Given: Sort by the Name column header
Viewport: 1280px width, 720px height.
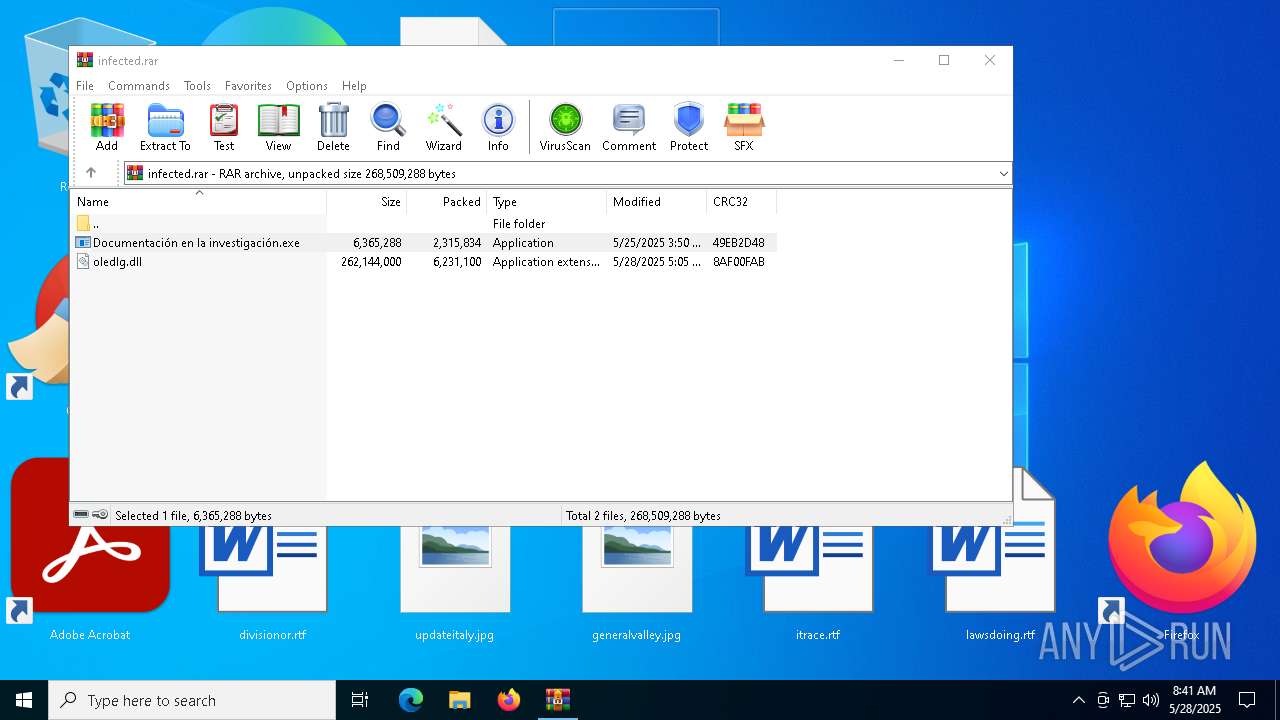Looking at the screenshot, I should coord(198,202).
